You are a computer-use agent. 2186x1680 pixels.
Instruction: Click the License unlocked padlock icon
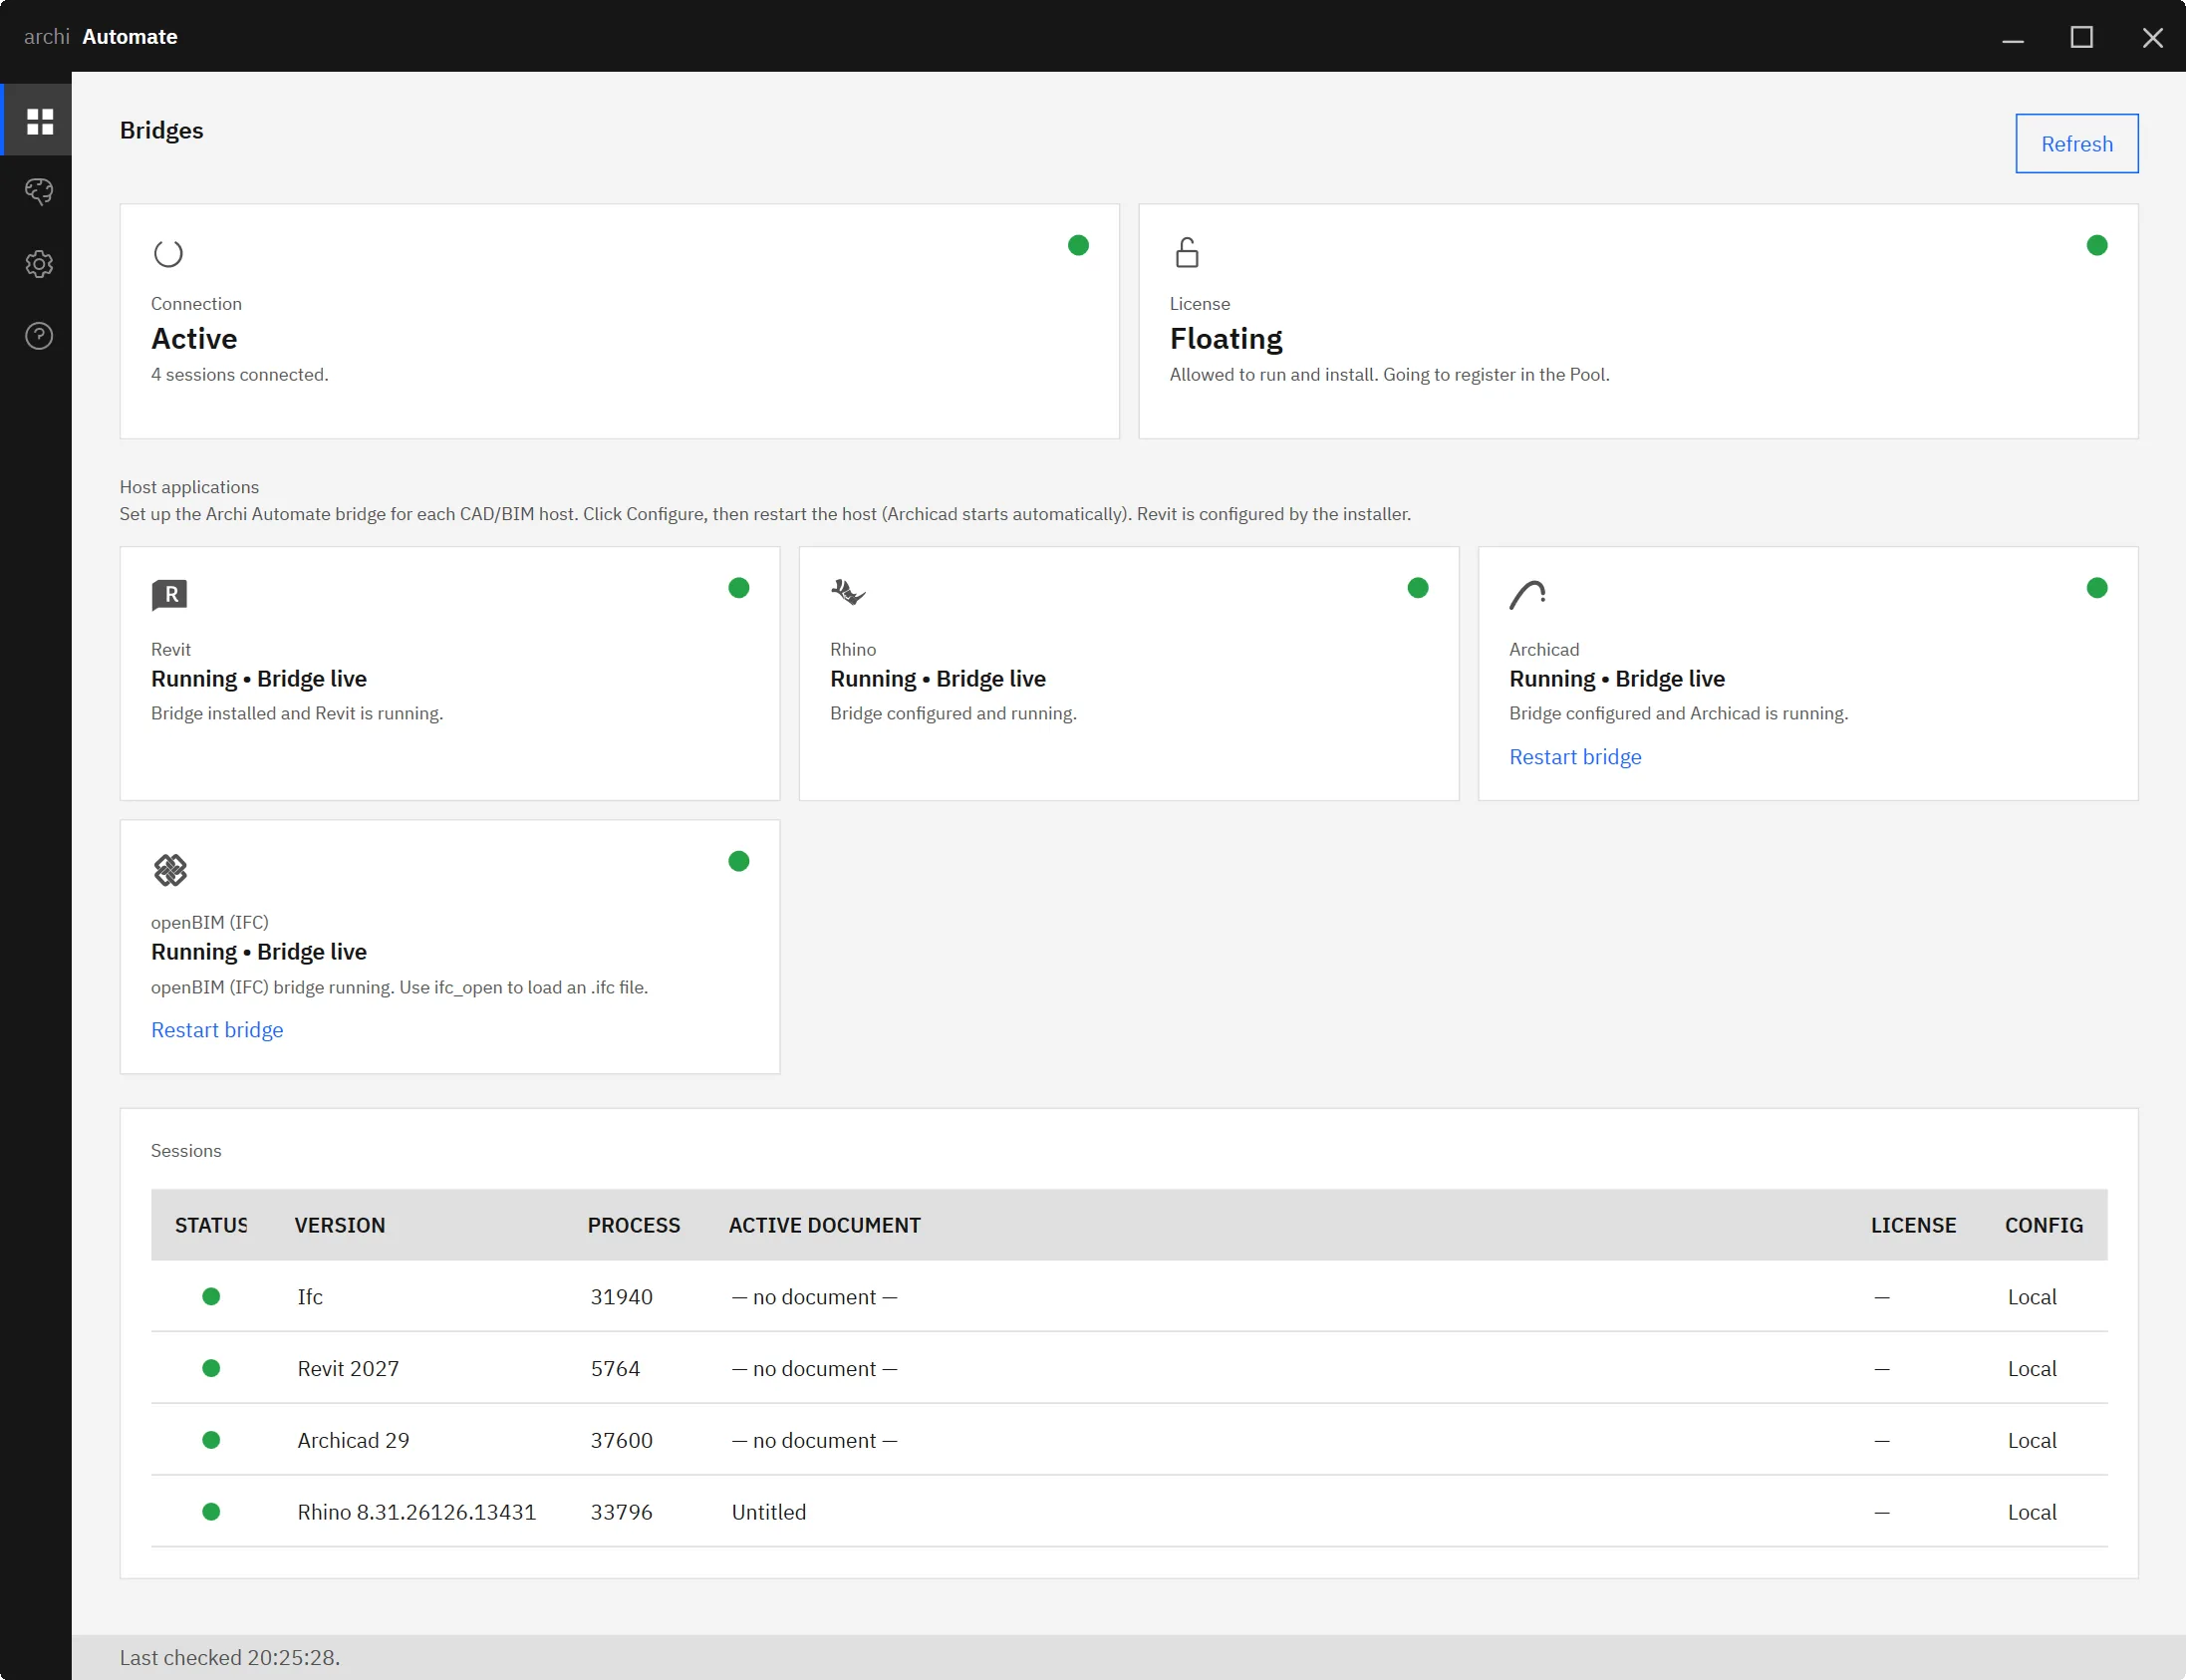pyautogui.click(x=1187, y=252)
